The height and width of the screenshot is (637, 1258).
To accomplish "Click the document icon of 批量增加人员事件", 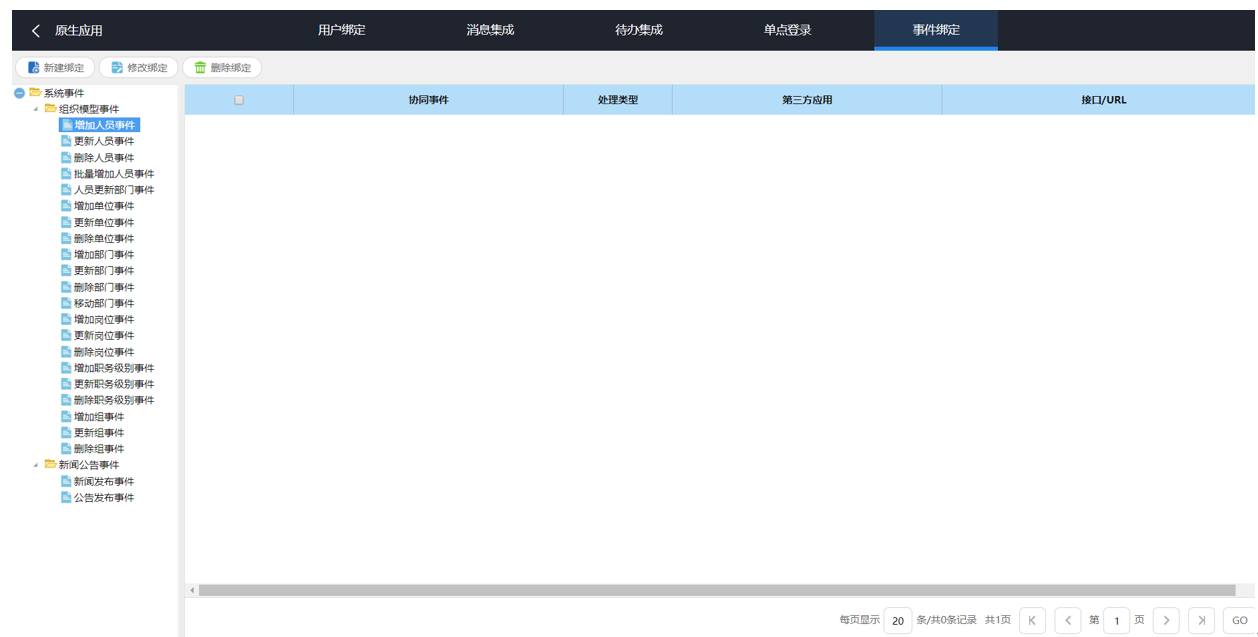I will pyautogui.click(x=66, y=174).
